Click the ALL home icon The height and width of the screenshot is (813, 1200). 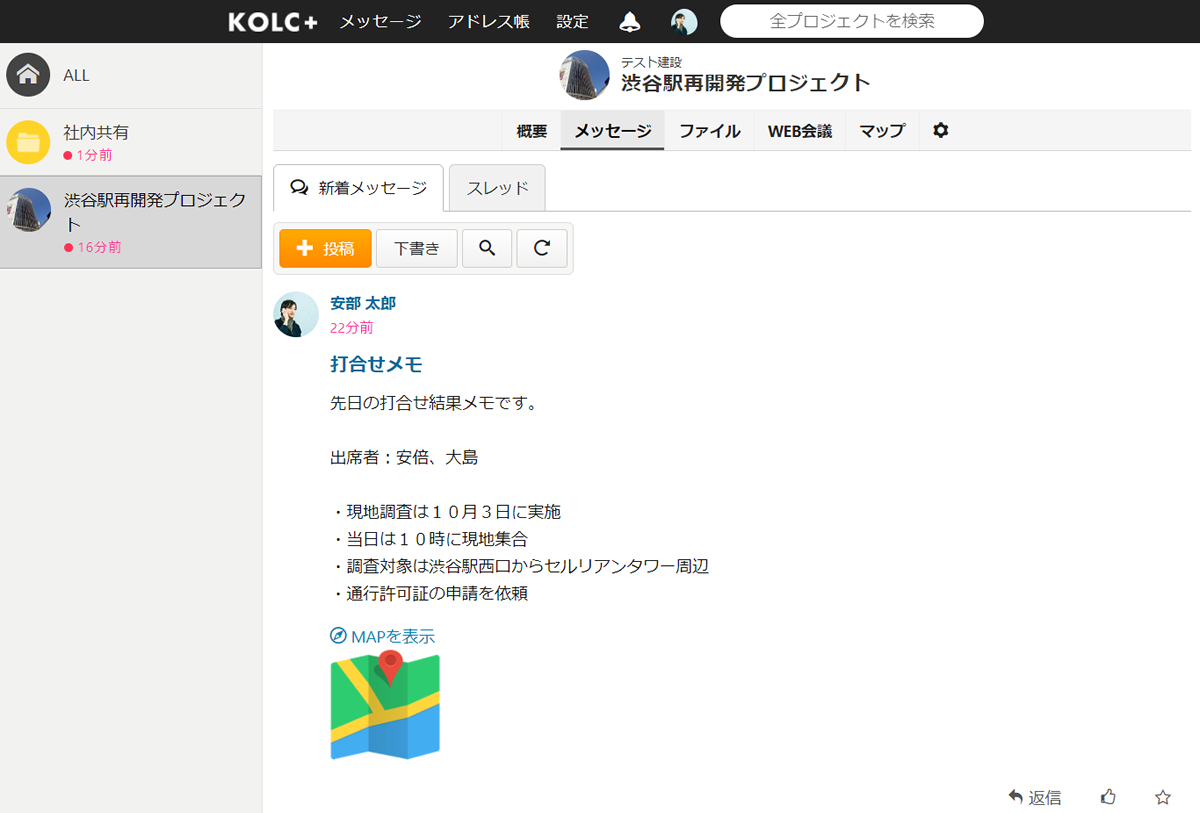(x=28, y=75)
